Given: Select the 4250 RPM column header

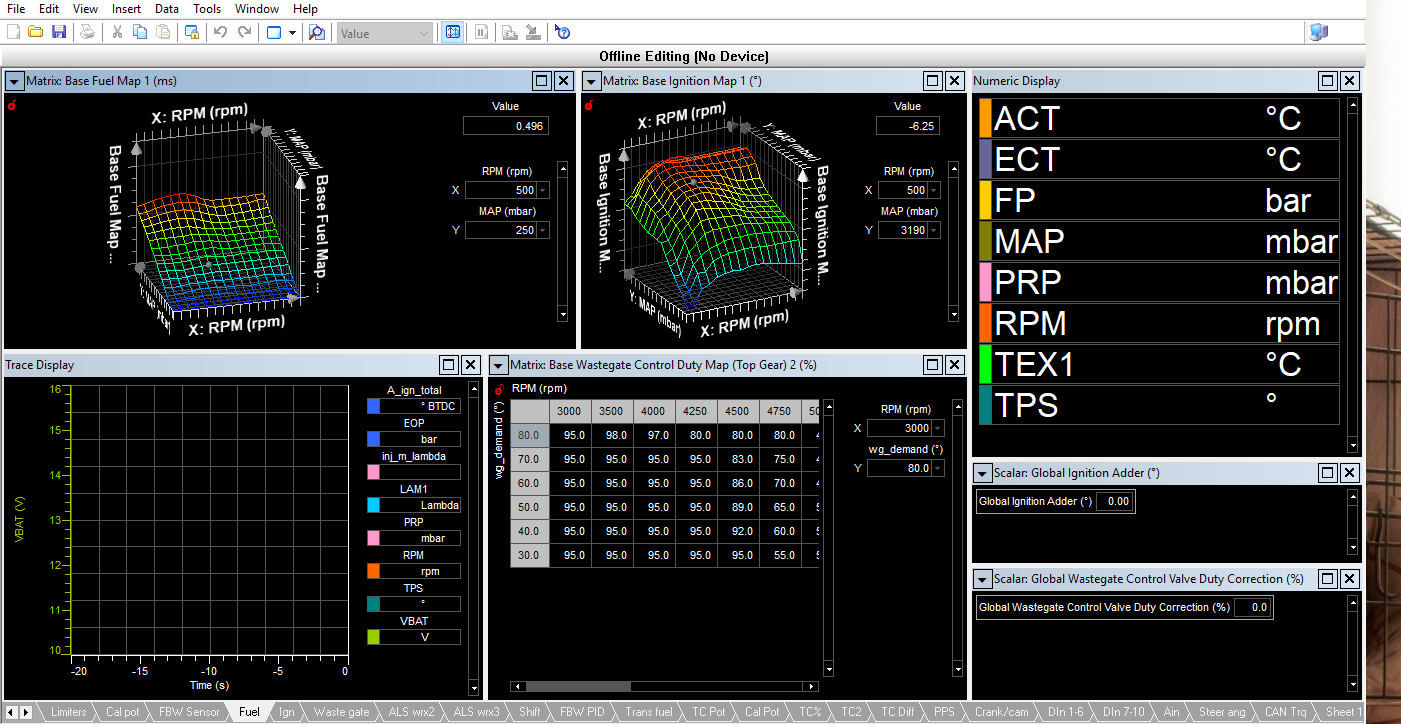Looking at the screenshot, I should click(697, 411).
